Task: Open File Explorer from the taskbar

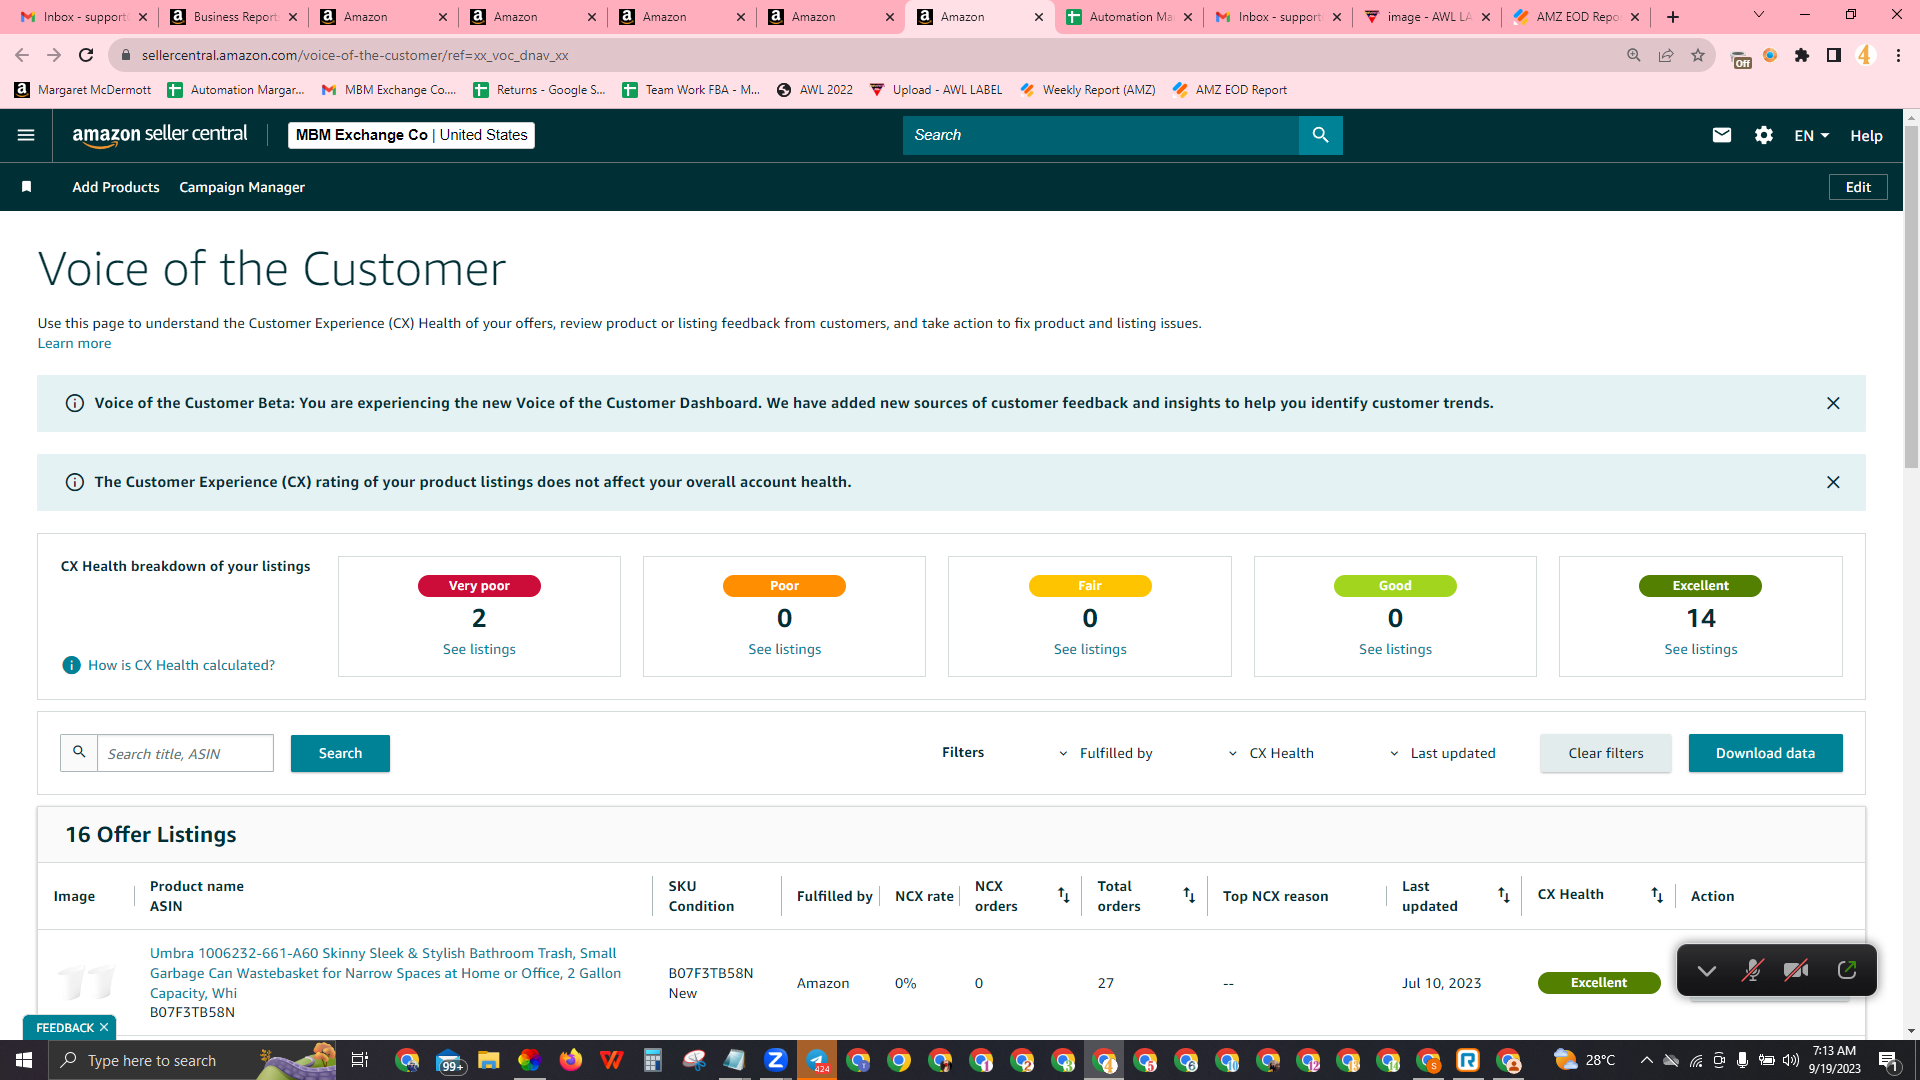Action: (x=488, y=1060)
